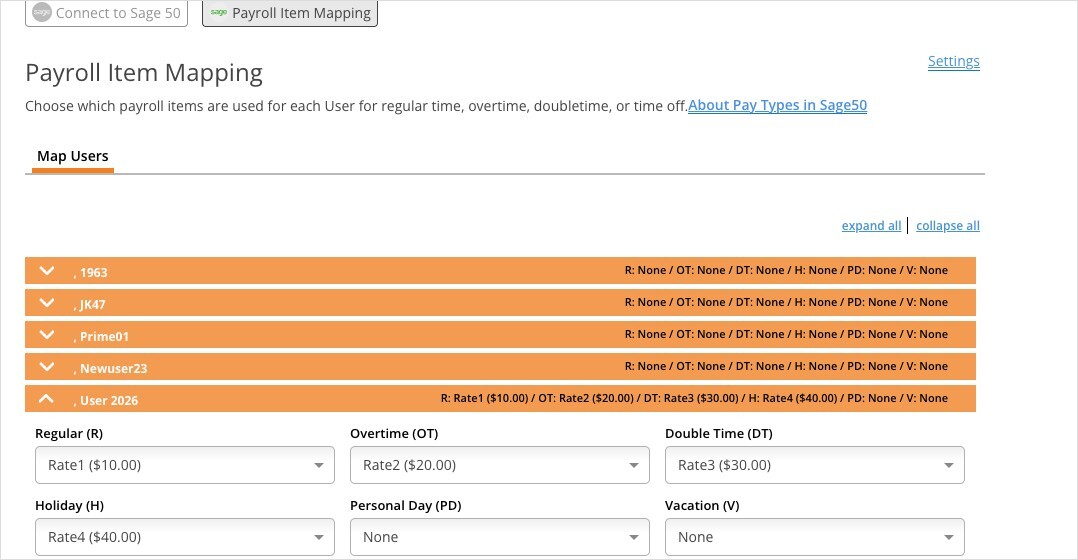1078x560 pixels.
Task: Expand the Newuser23 user row chevron
Action: (47, 366)
